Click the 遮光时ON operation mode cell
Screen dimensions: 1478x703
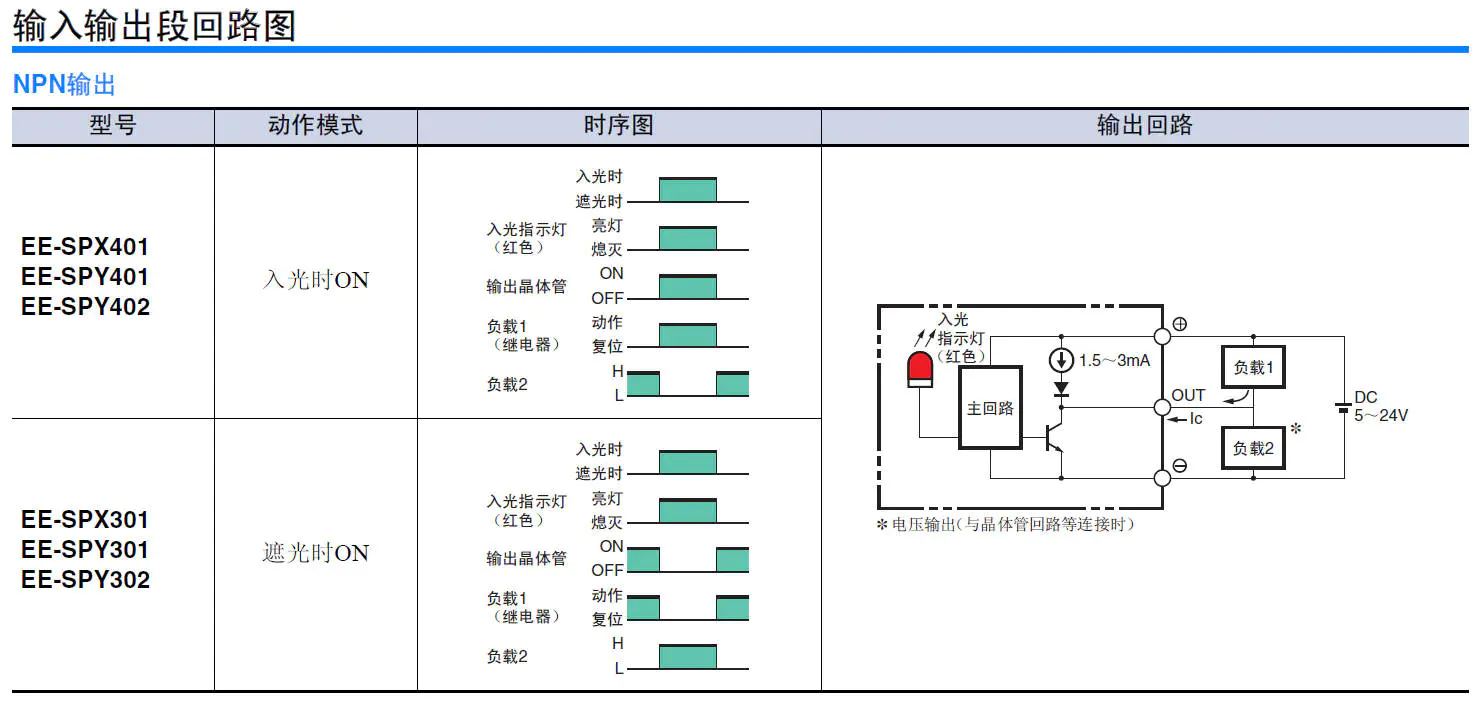[316, 553]
